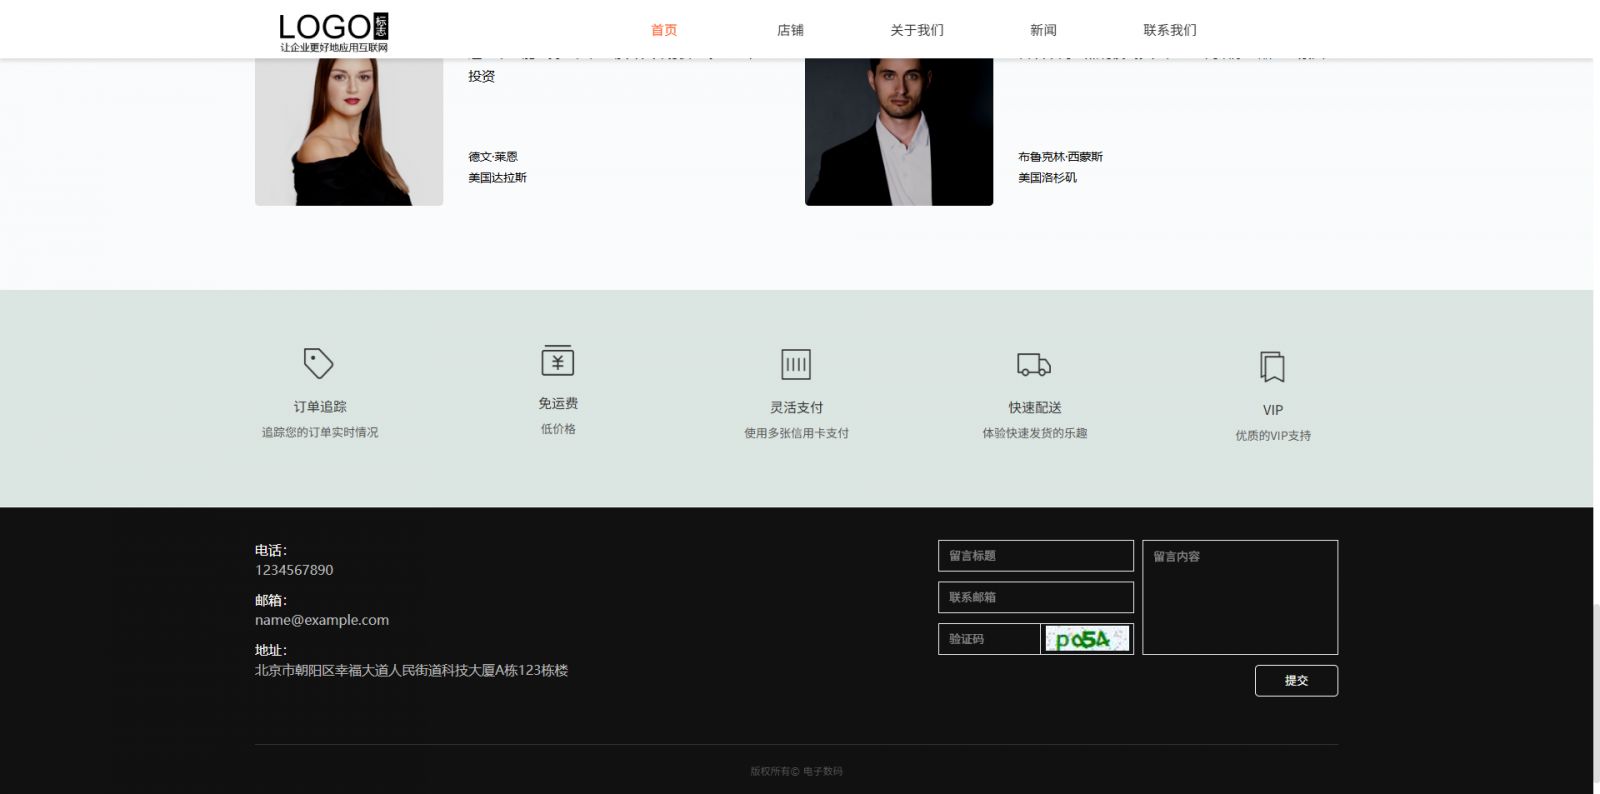
Task: Focus the 留言内容 text area
Action: pyautogui.click(x=1240, y=597)
